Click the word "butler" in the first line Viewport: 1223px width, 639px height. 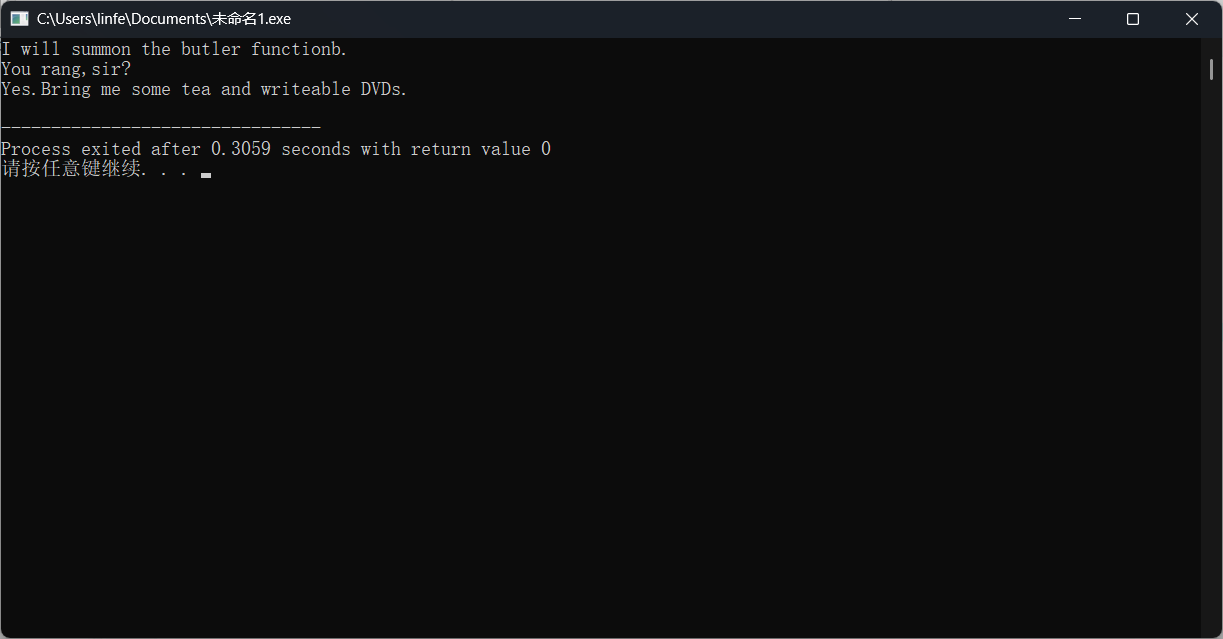211,49
